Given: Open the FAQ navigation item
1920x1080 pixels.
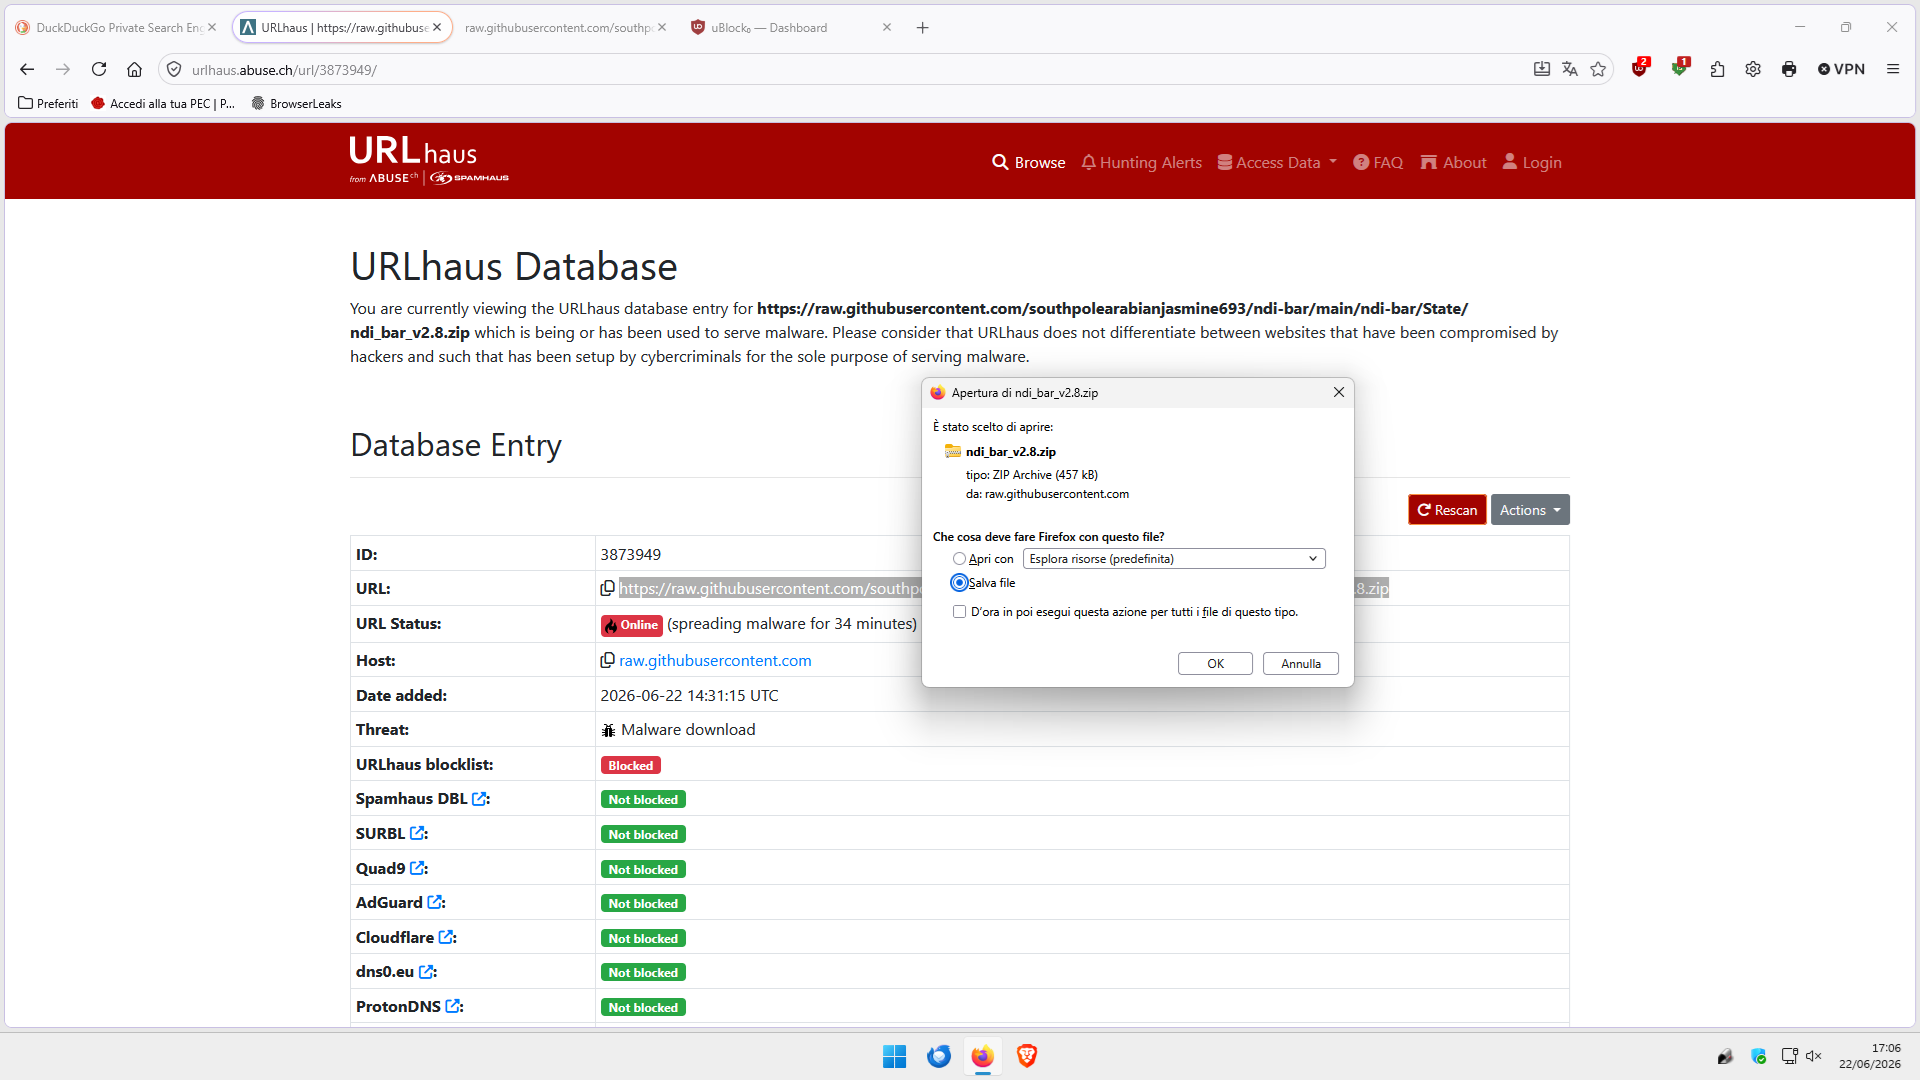Looking at the screenshot, I should pyautogui.click(x=1378, y=162).
